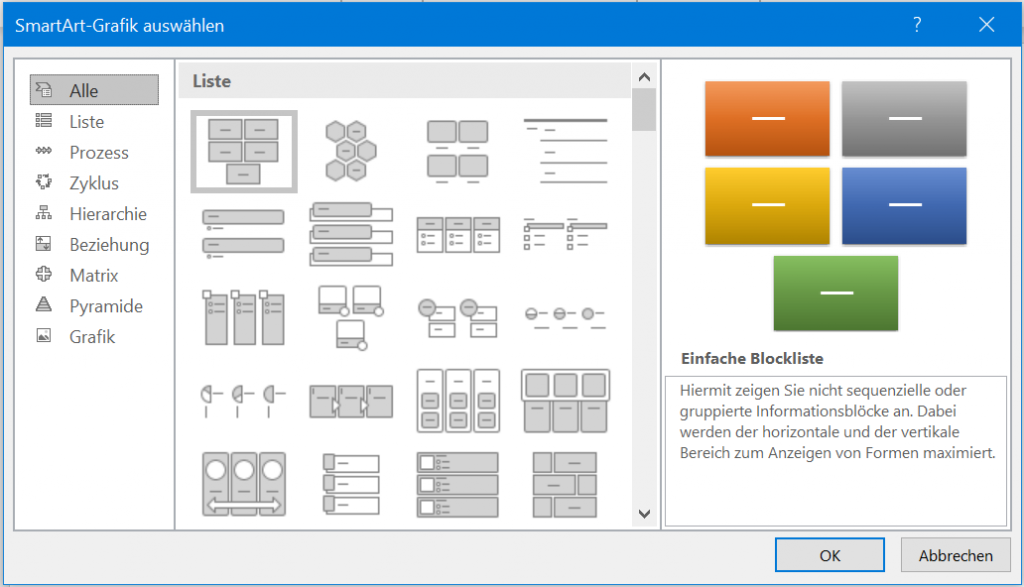Click the description starting with Hiermit zeigen Sie
This screenshot has width=1024, height=587.
(837, 422)
